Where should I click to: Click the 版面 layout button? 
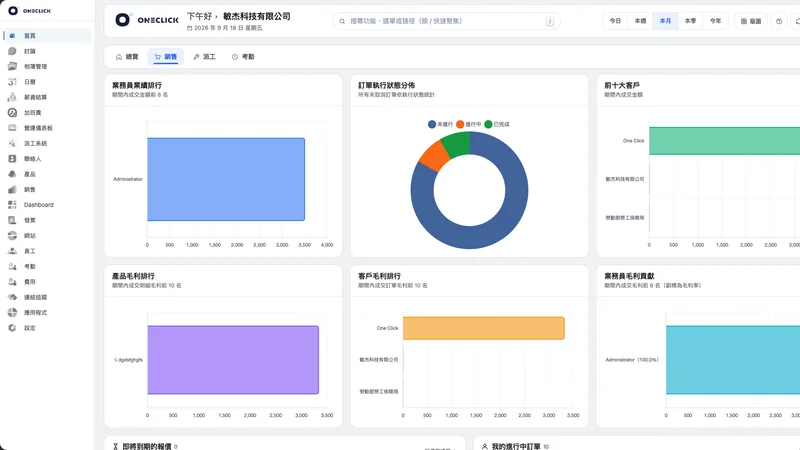(x=751, y=21)
